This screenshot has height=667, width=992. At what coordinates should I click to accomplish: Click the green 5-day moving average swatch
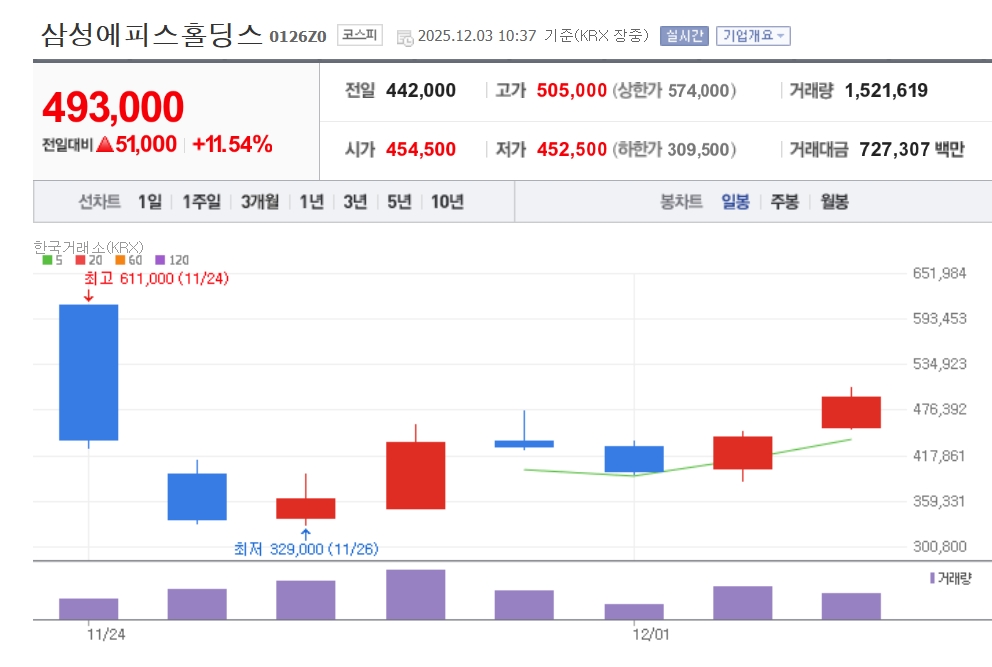[x=47, y=260]
